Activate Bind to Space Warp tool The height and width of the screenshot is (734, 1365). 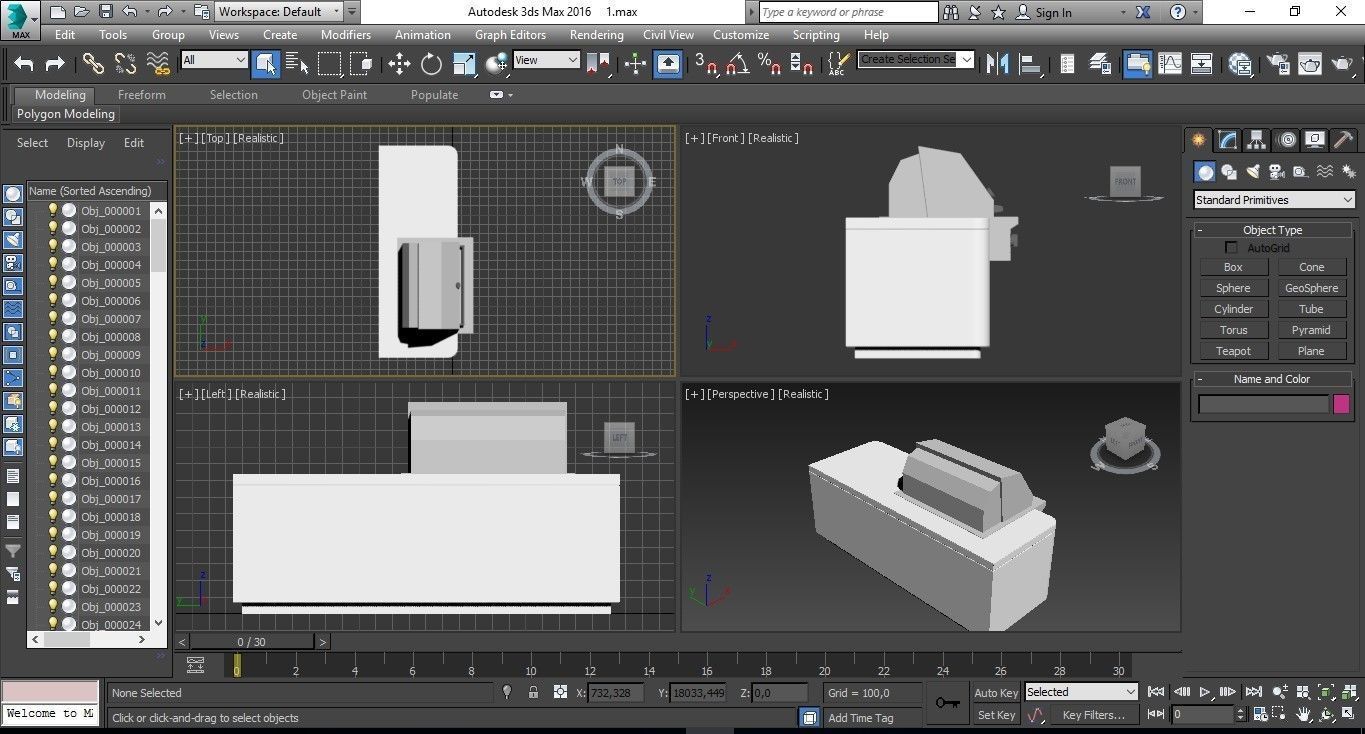(158, 64)
